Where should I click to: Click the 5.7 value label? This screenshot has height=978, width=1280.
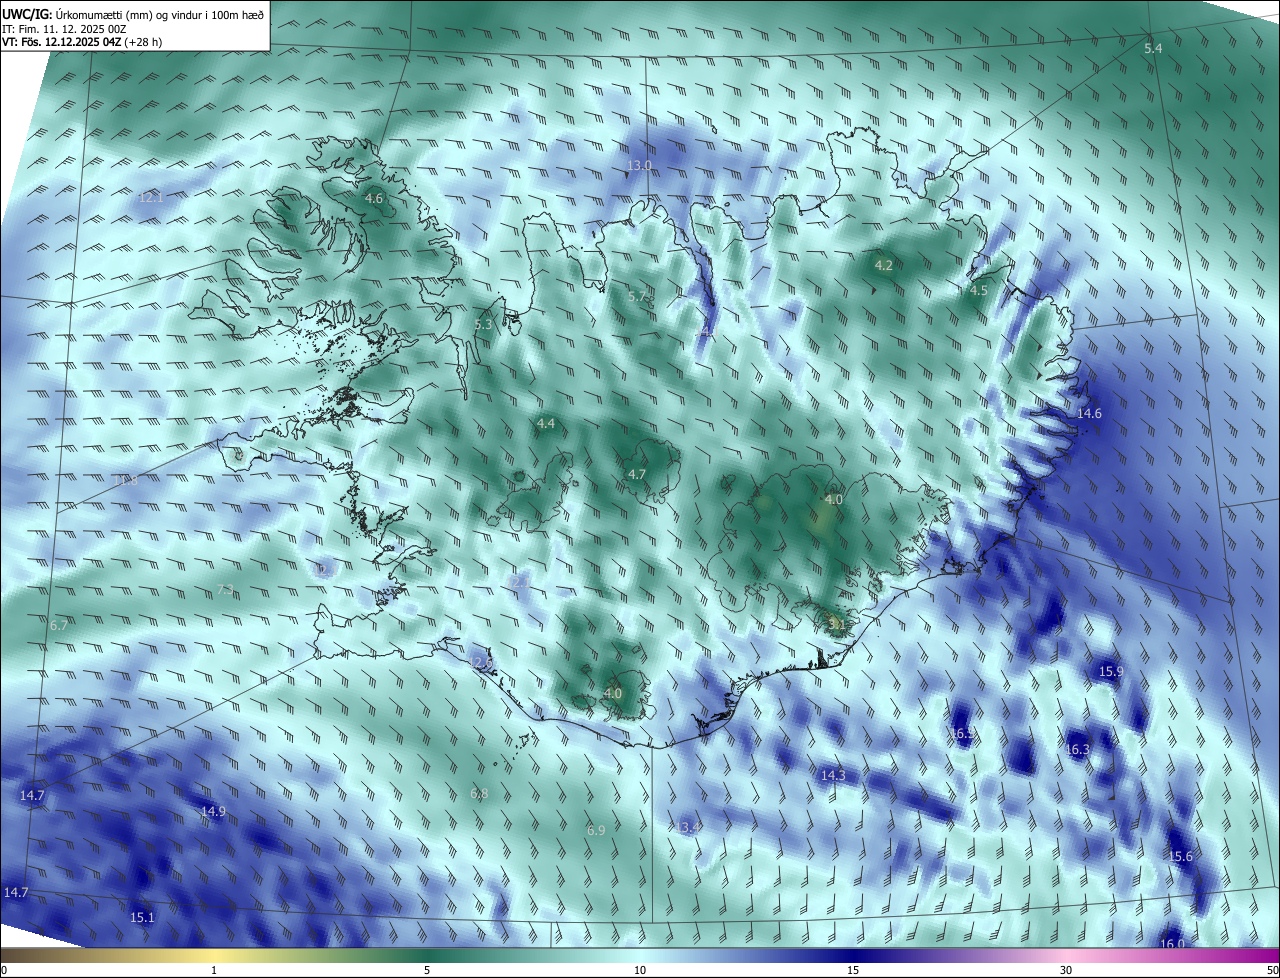(637, 297)
